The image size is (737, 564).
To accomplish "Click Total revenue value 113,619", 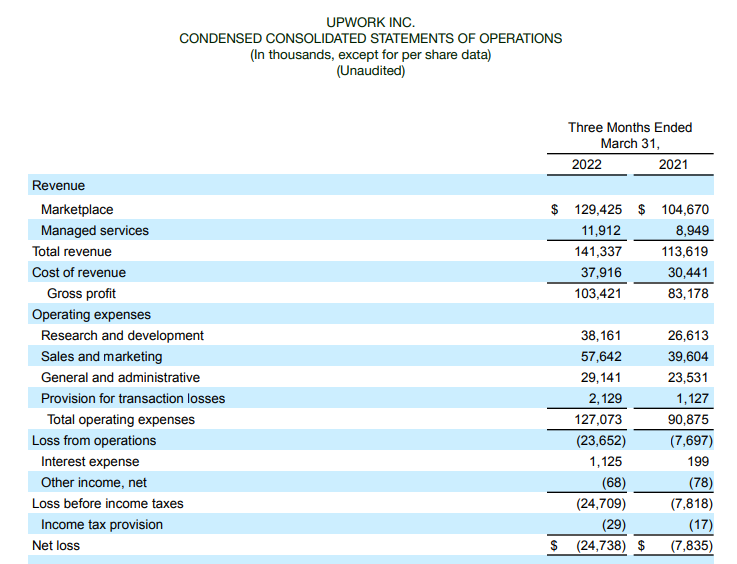I will coord(685,251).
